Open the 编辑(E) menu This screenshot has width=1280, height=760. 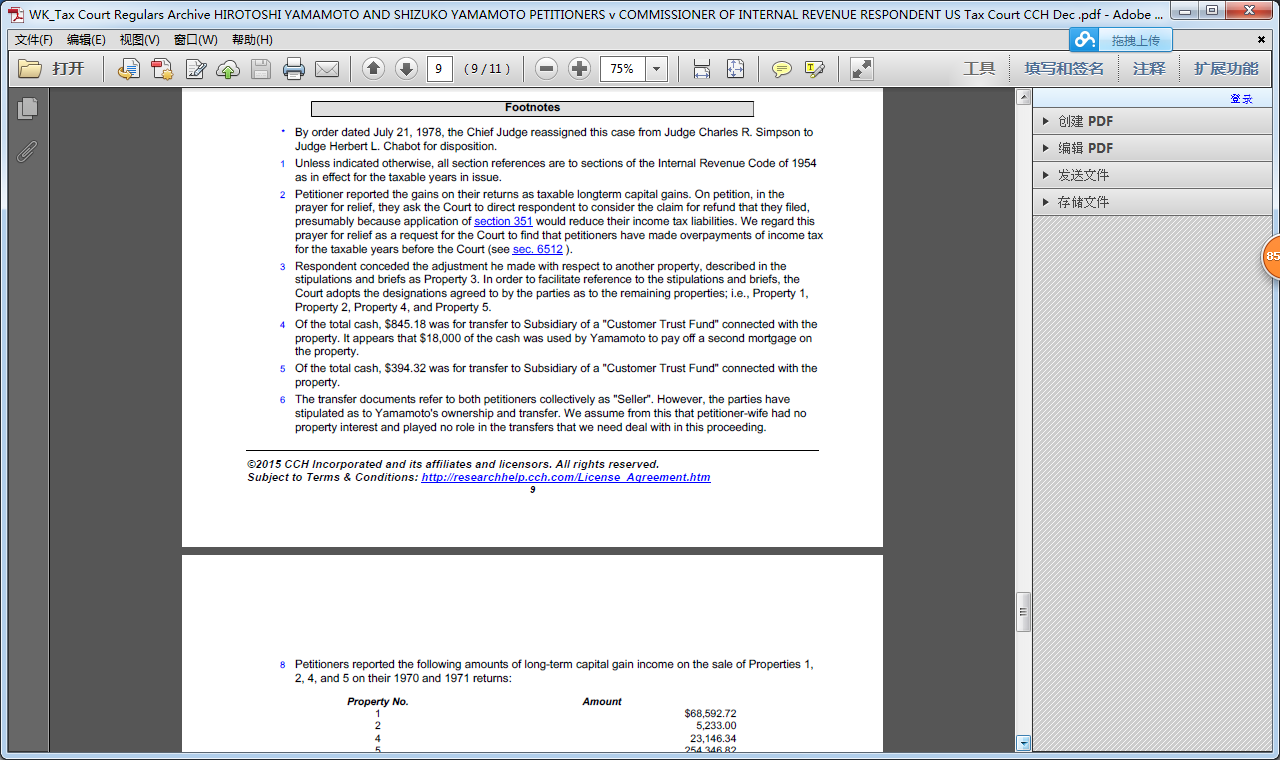coord(86,40)
